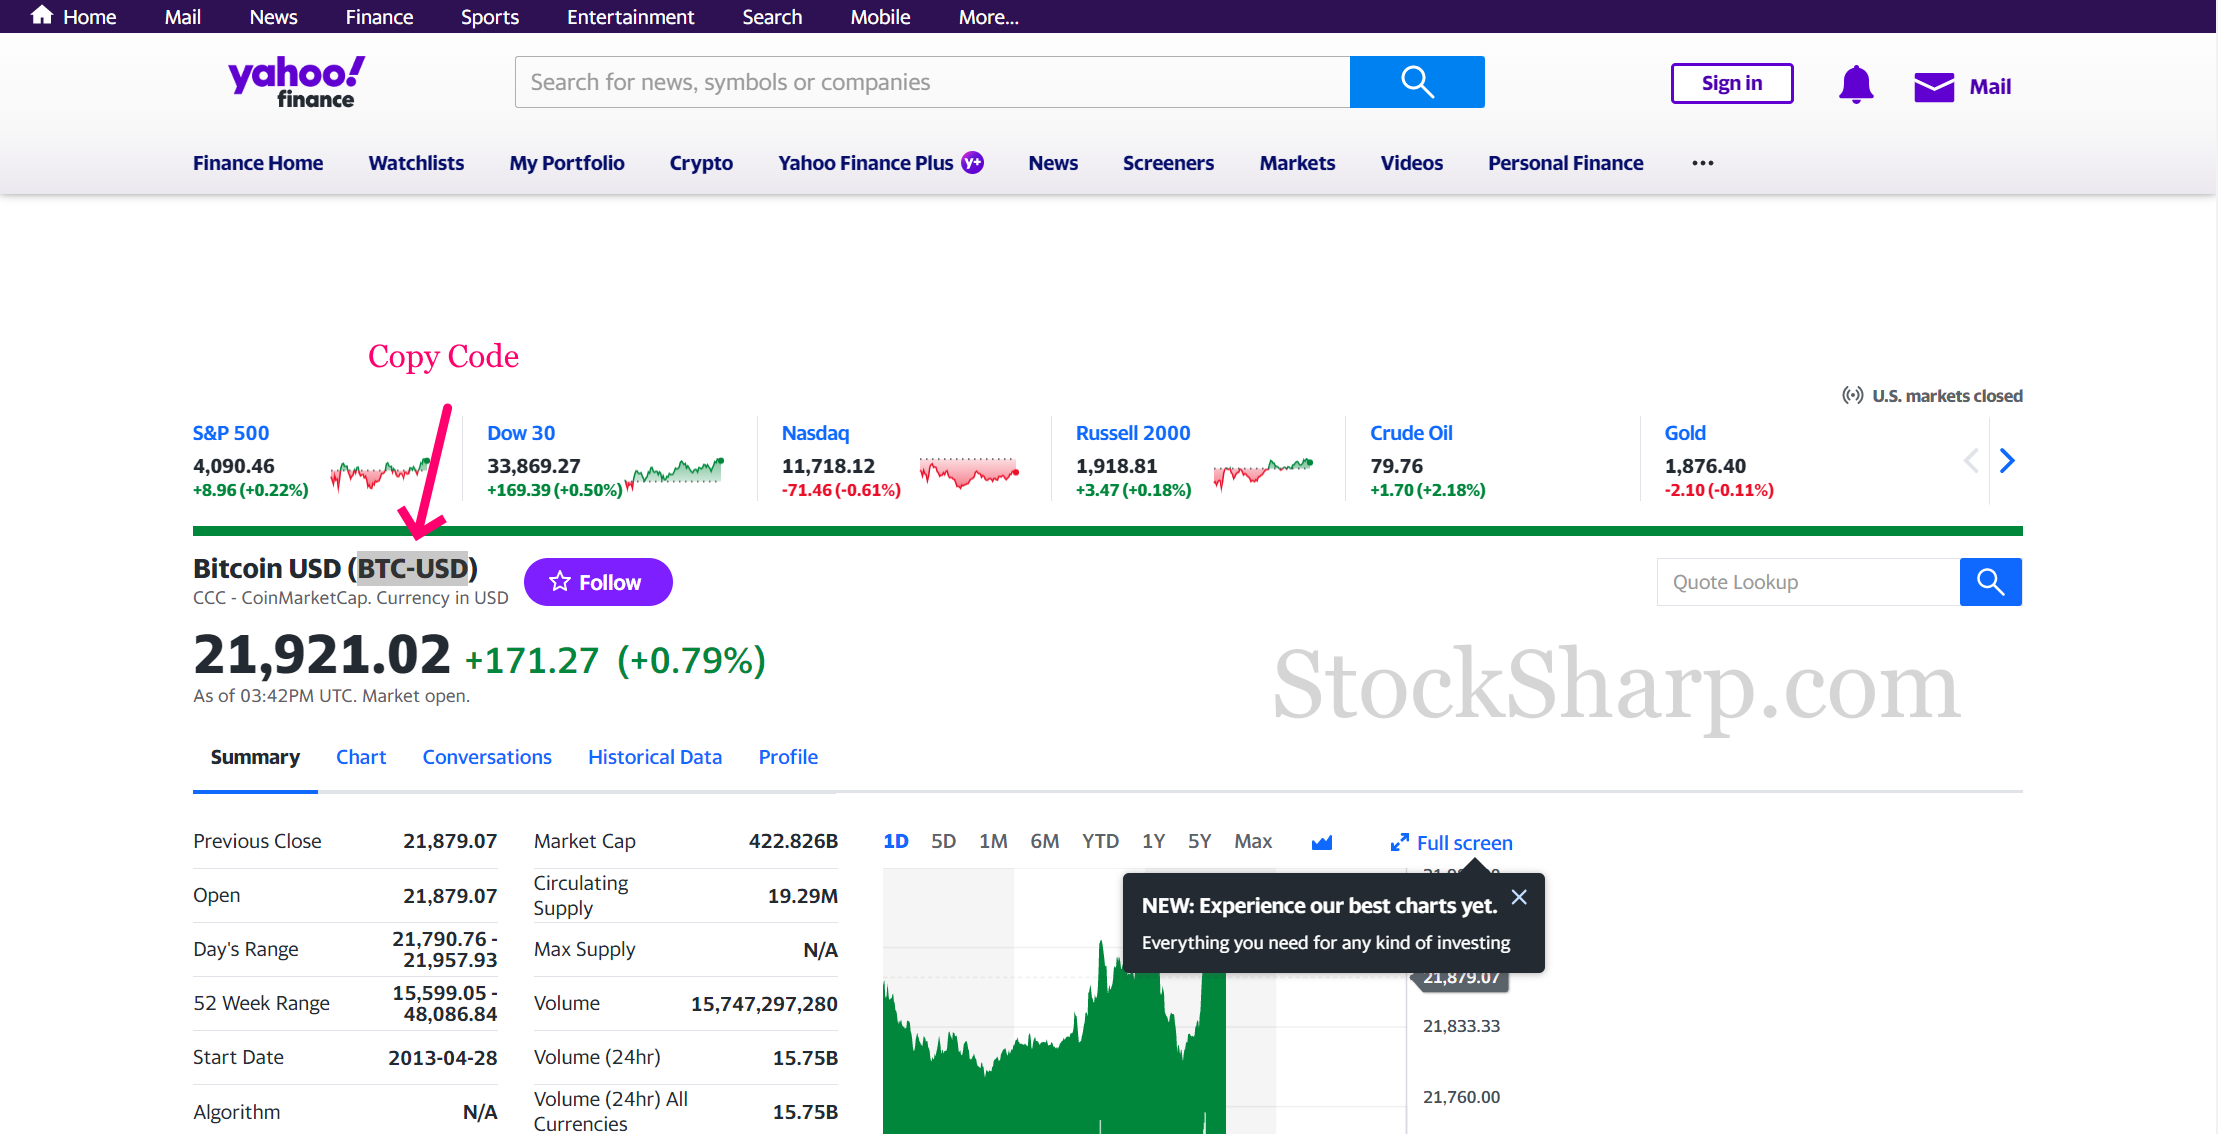This screenshot has height=1134, width=2218.
Task: Click Mobile in the top purple bar
Action: tap(880, 17)
